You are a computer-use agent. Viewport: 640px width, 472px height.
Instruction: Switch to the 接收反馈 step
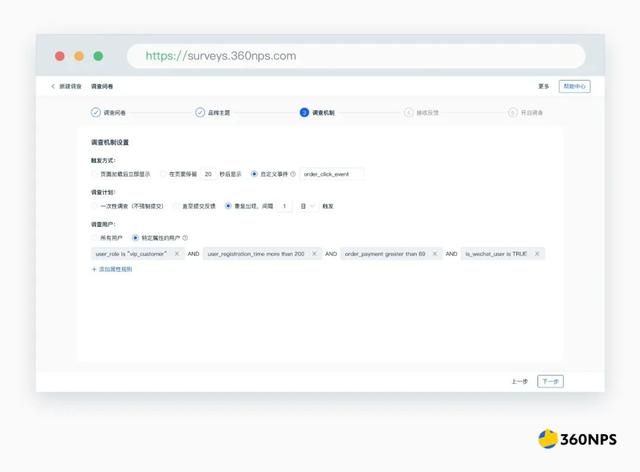[422, 113]
